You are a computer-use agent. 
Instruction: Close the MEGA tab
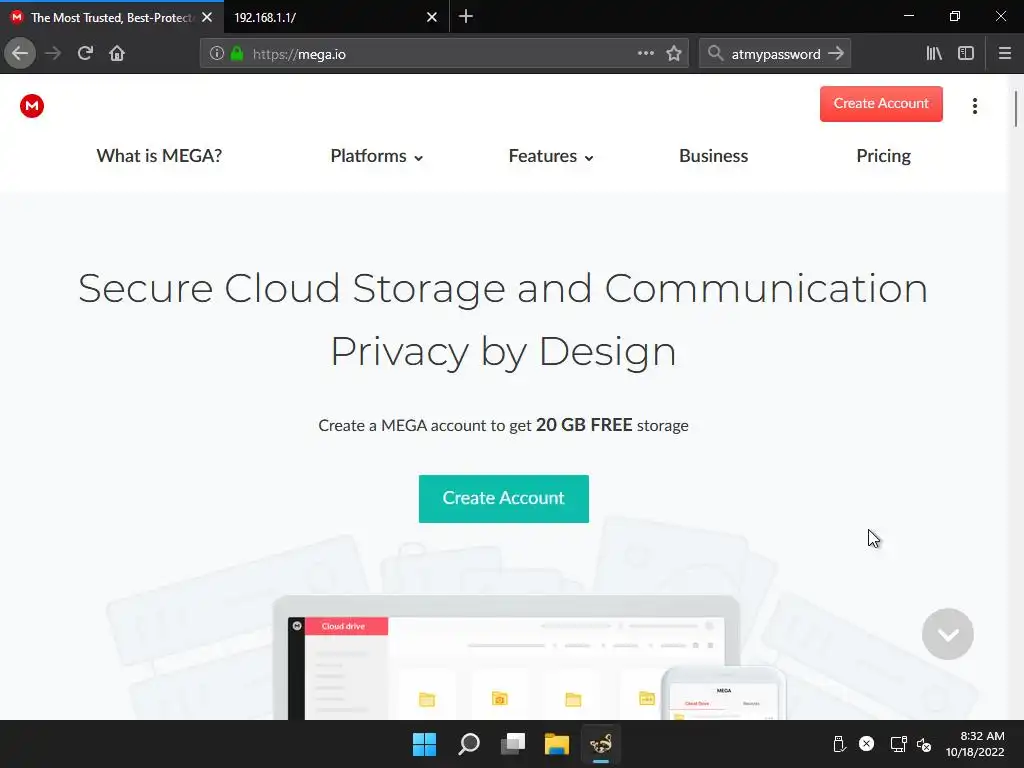click(207, 18)
